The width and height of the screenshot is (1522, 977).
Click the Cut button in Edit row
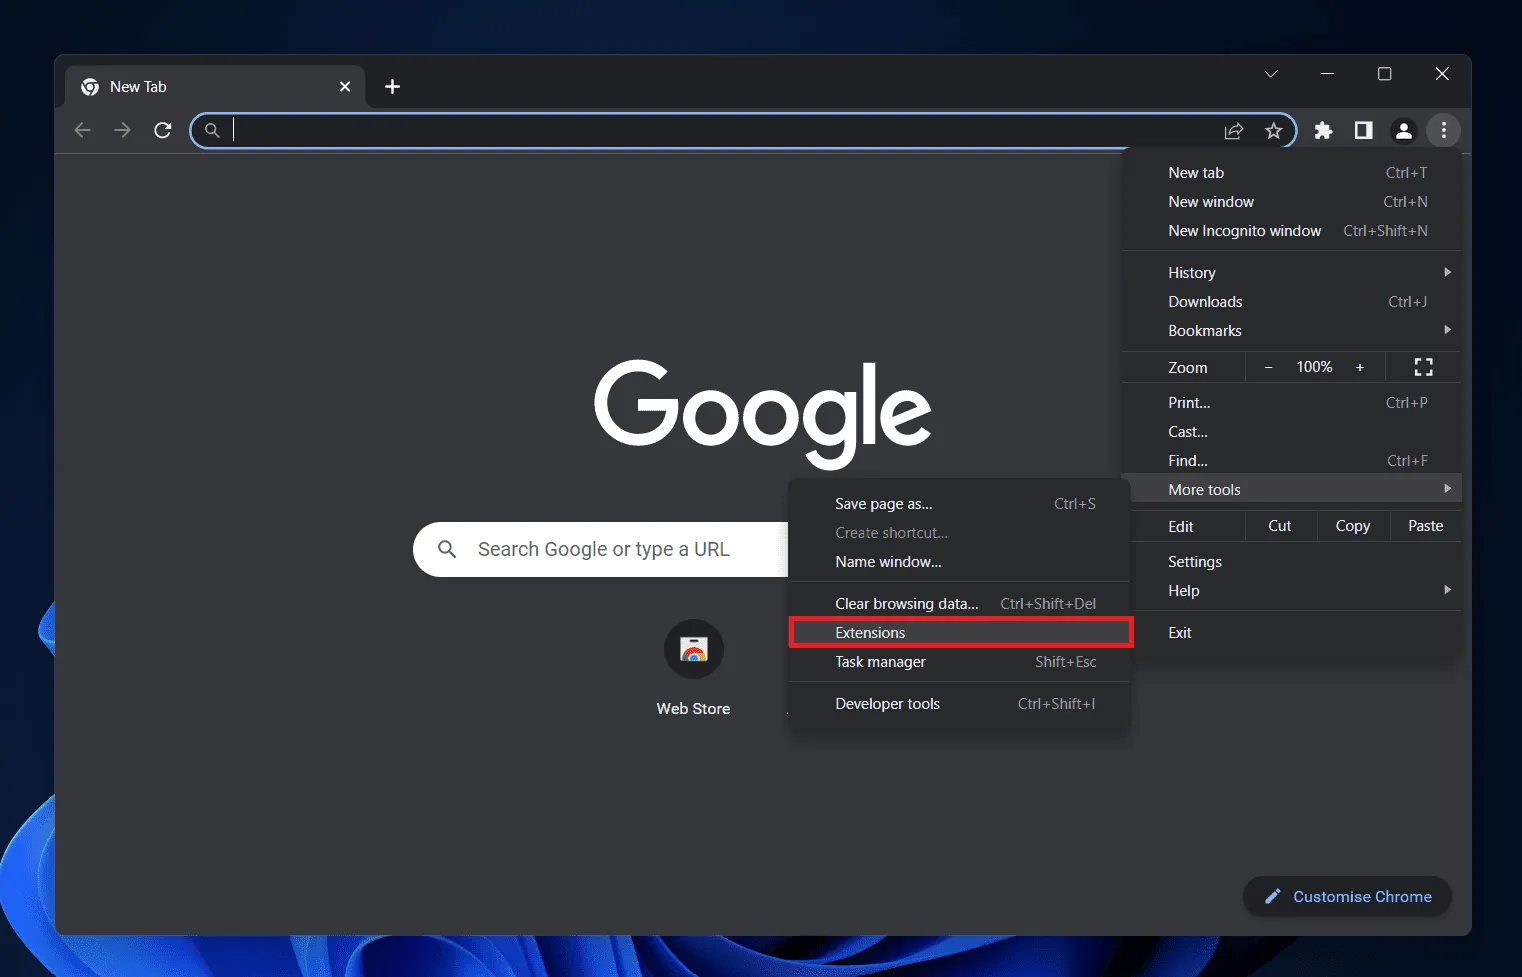(x=1279, y=526)
